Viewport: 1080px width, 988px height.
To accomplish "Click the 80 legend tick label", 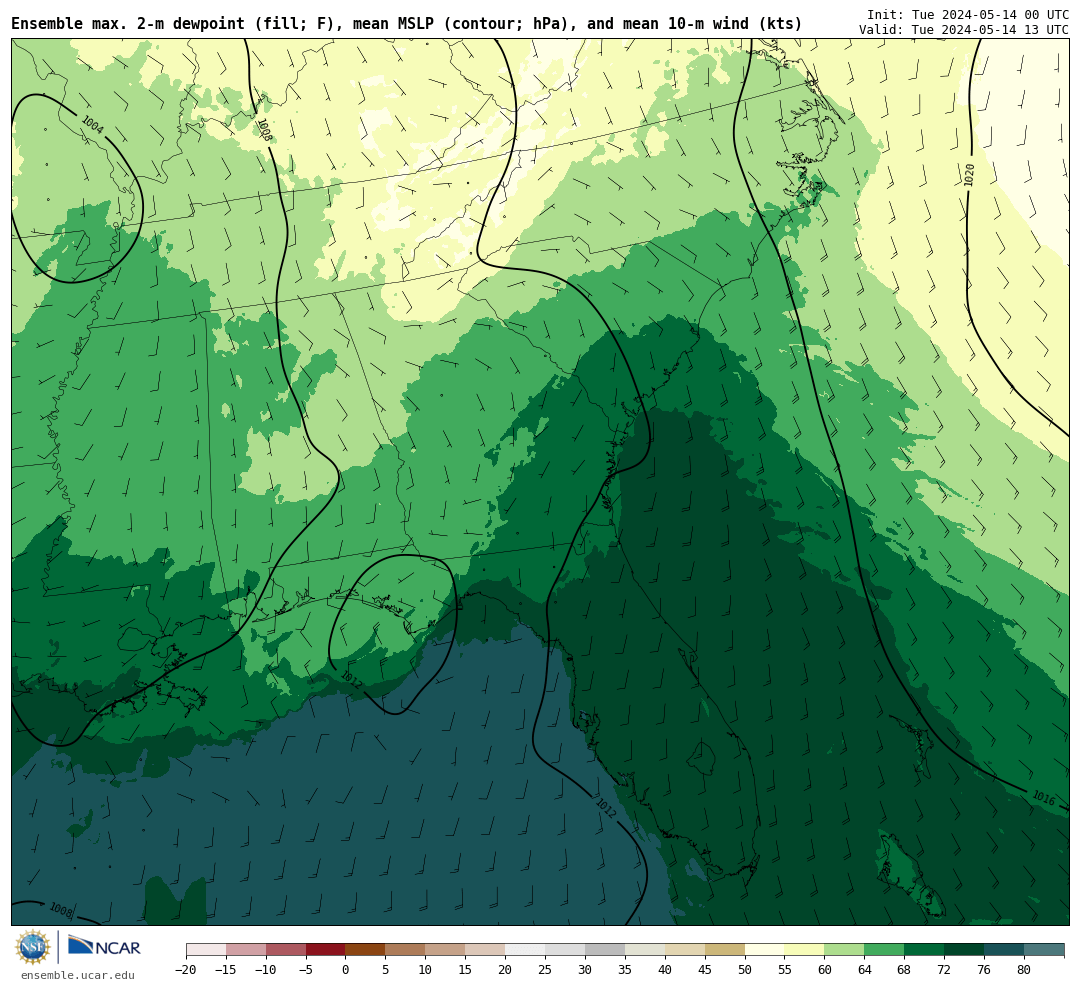I will [1025, 970].
